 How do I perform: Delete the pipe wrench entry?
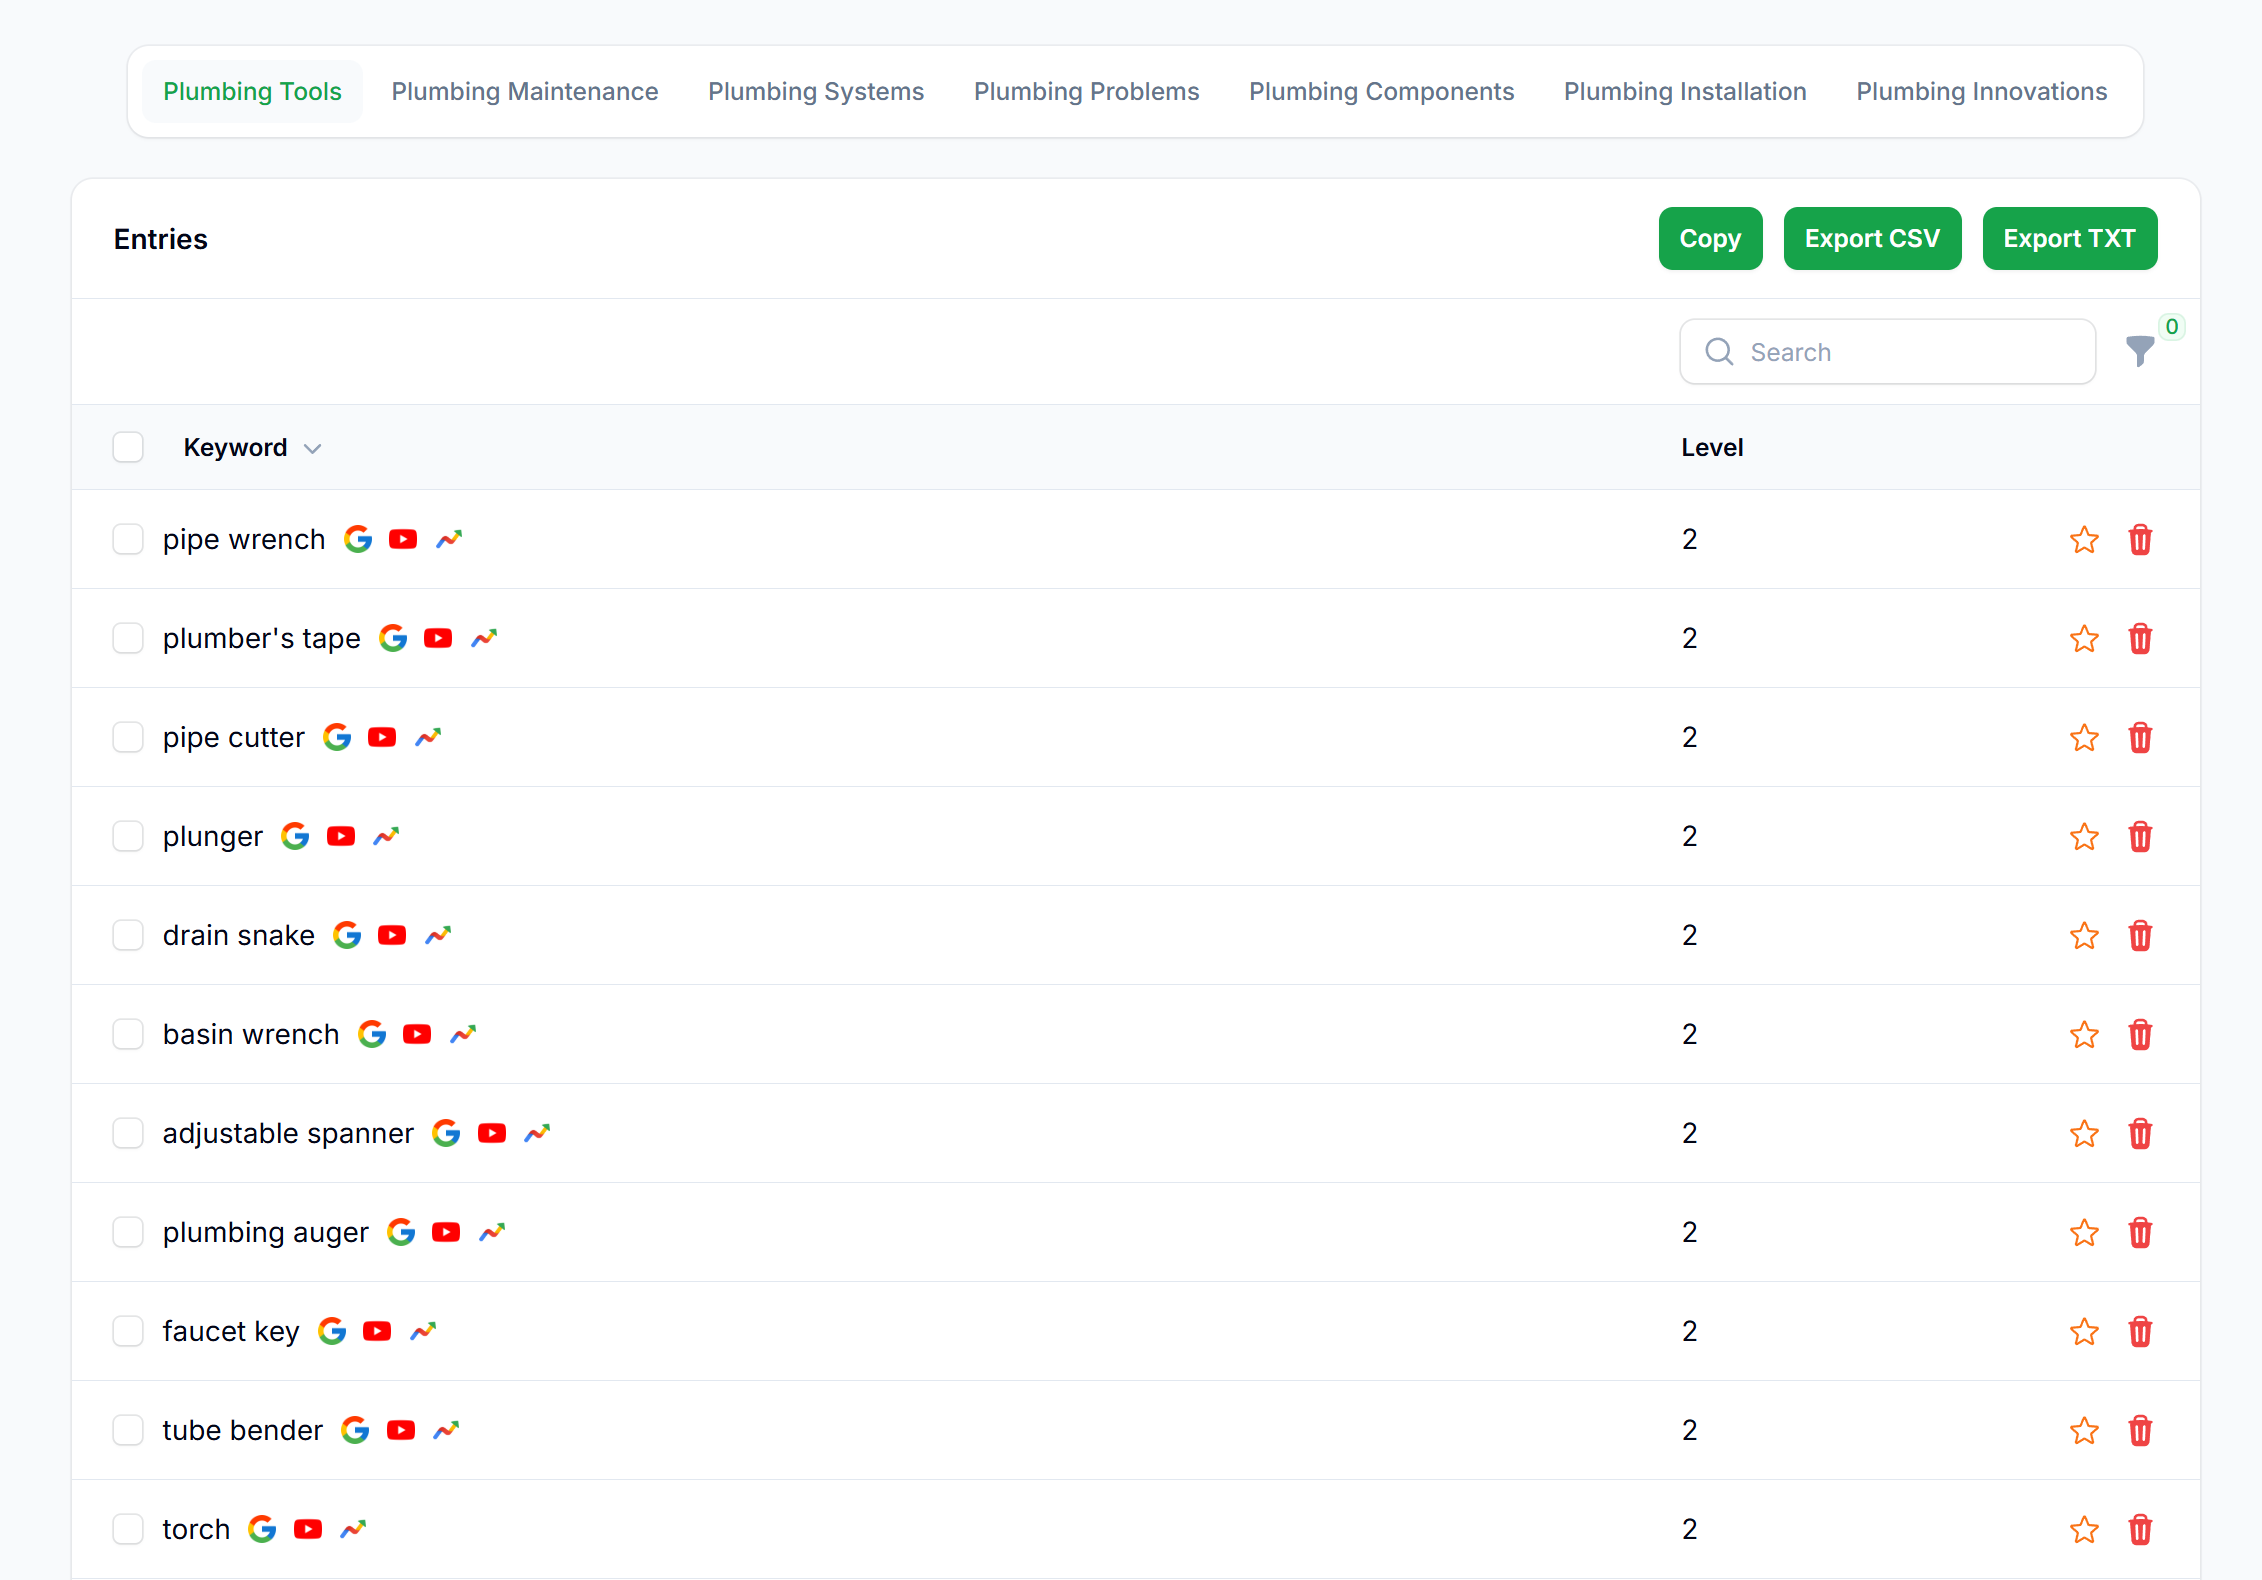click(x=2140, y=540)
